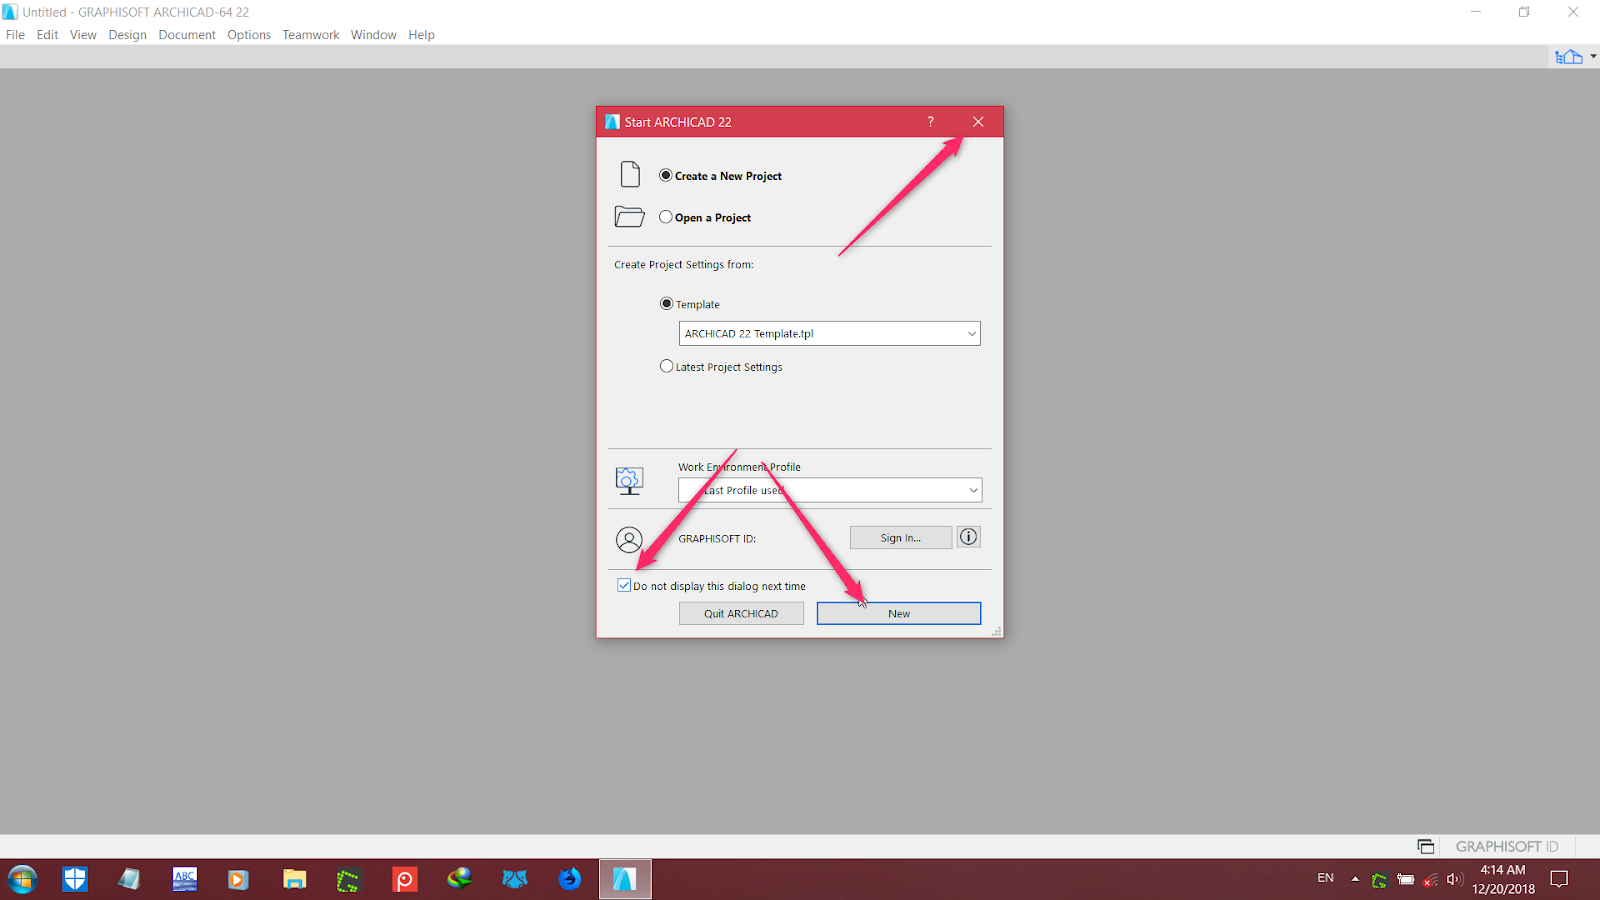Click the GRAPHISOFT ID user avatar icon
Screen dimensions: 1600x900
click(629, 540)
